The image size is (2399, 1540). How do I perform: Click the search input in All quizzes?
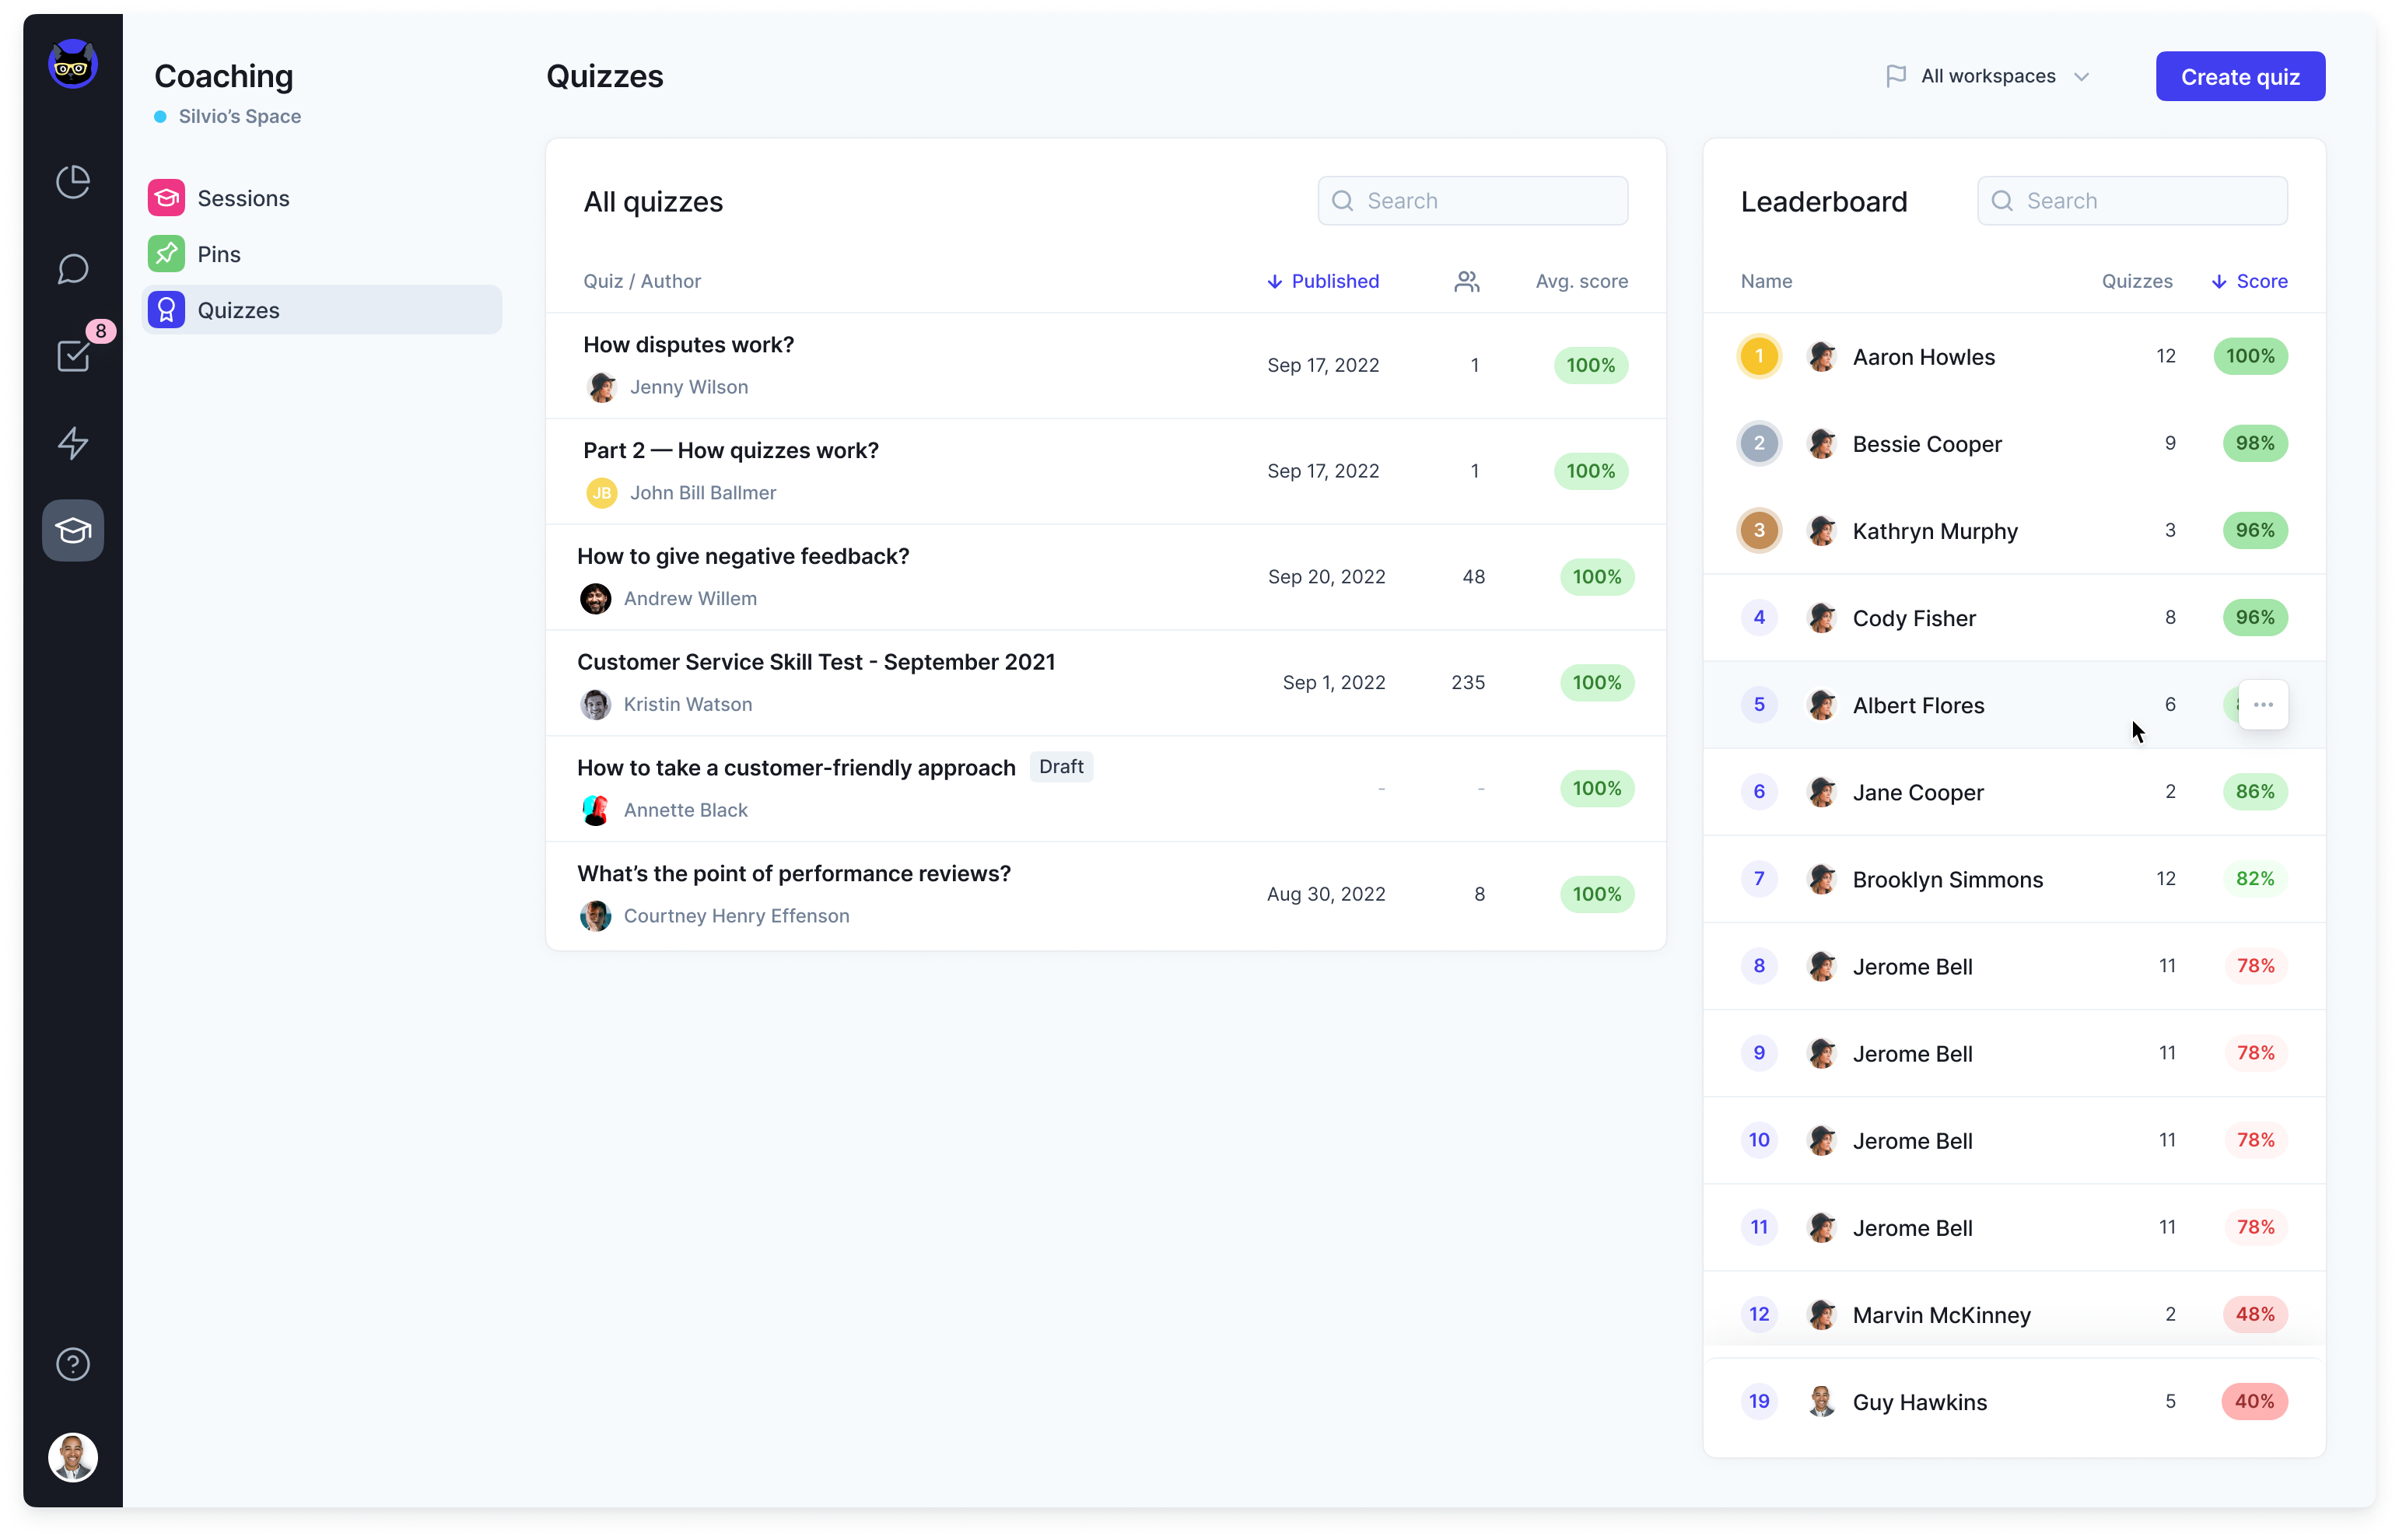pos(1476,199)
